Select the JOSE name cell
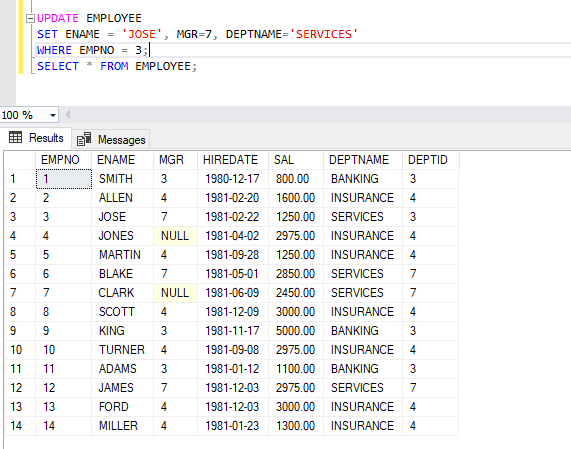Viewport: 571px width, 449px height. click(122, 217)
